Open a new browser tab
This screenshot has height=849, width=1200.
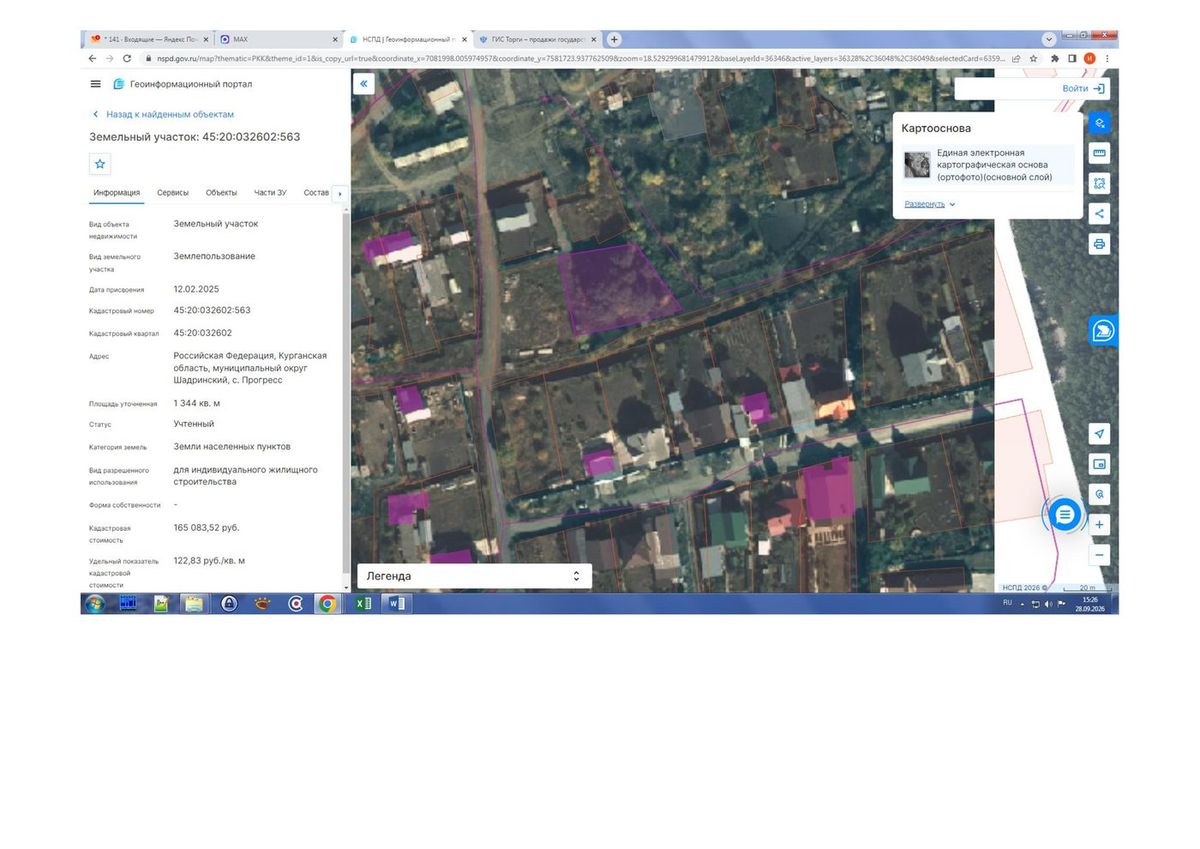coord(614,39)
